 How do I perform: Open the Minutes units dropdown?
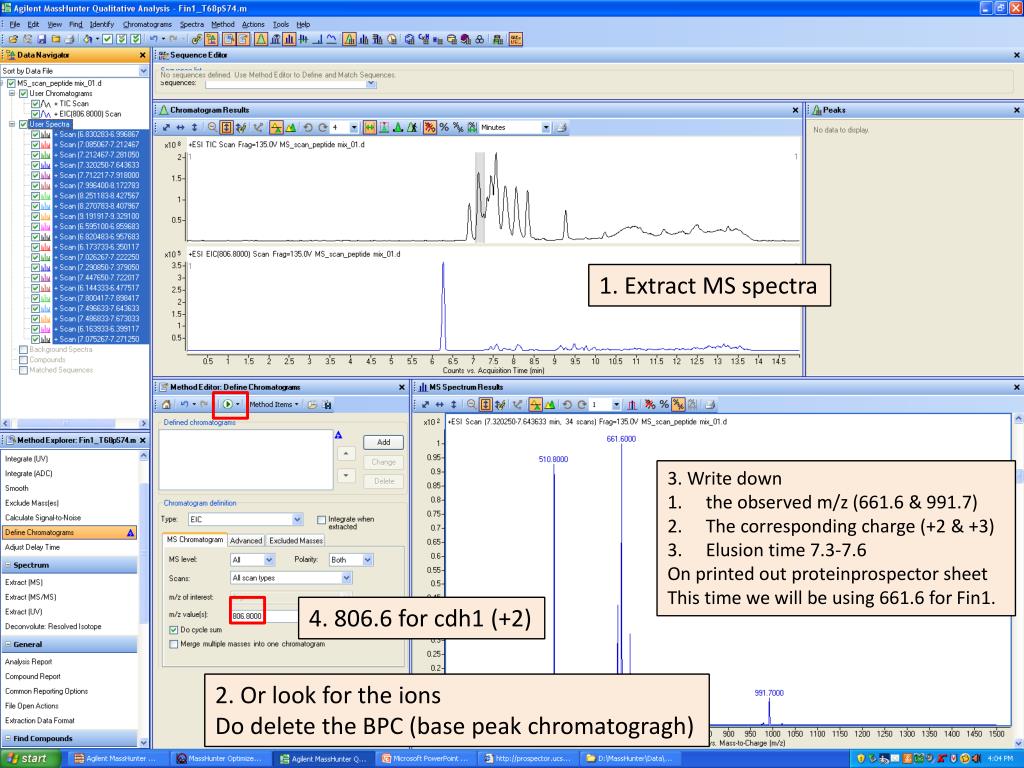point(546,127)
